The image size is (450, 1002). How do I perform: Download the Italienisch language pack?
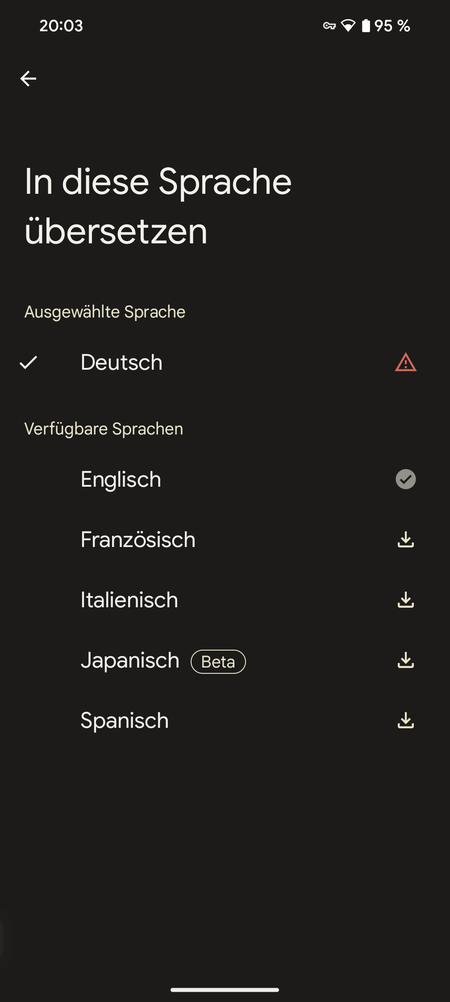405,600
